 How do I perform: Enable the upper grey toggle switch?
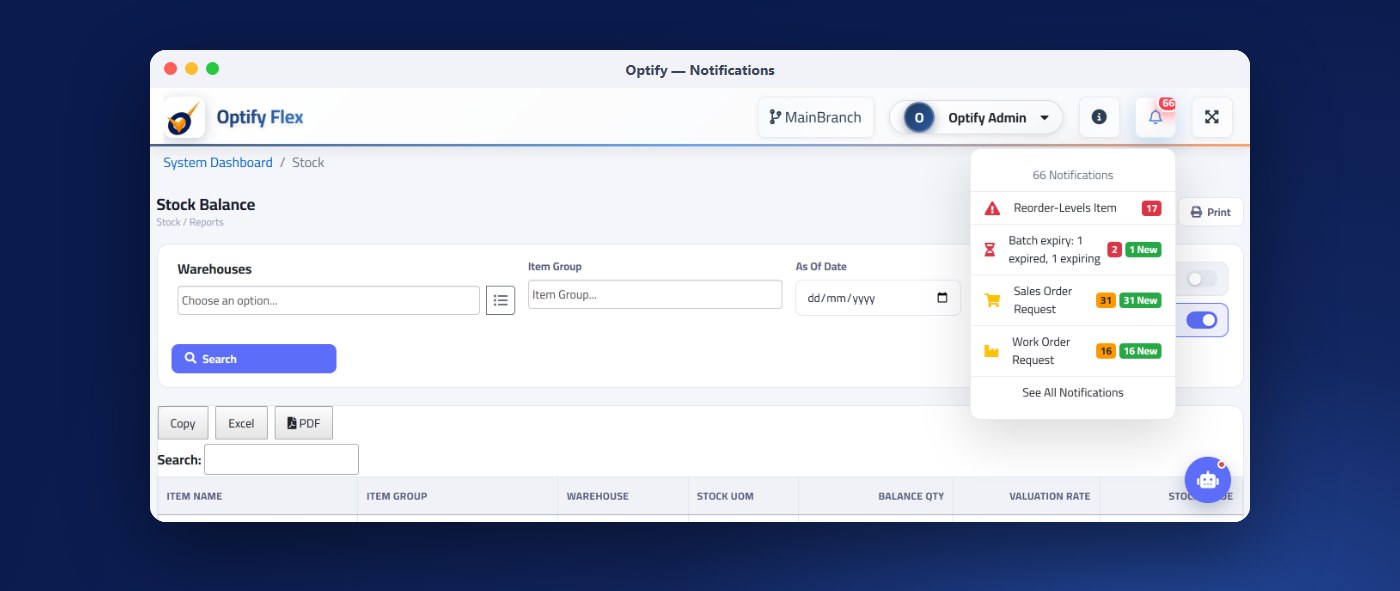(1202, 279)
